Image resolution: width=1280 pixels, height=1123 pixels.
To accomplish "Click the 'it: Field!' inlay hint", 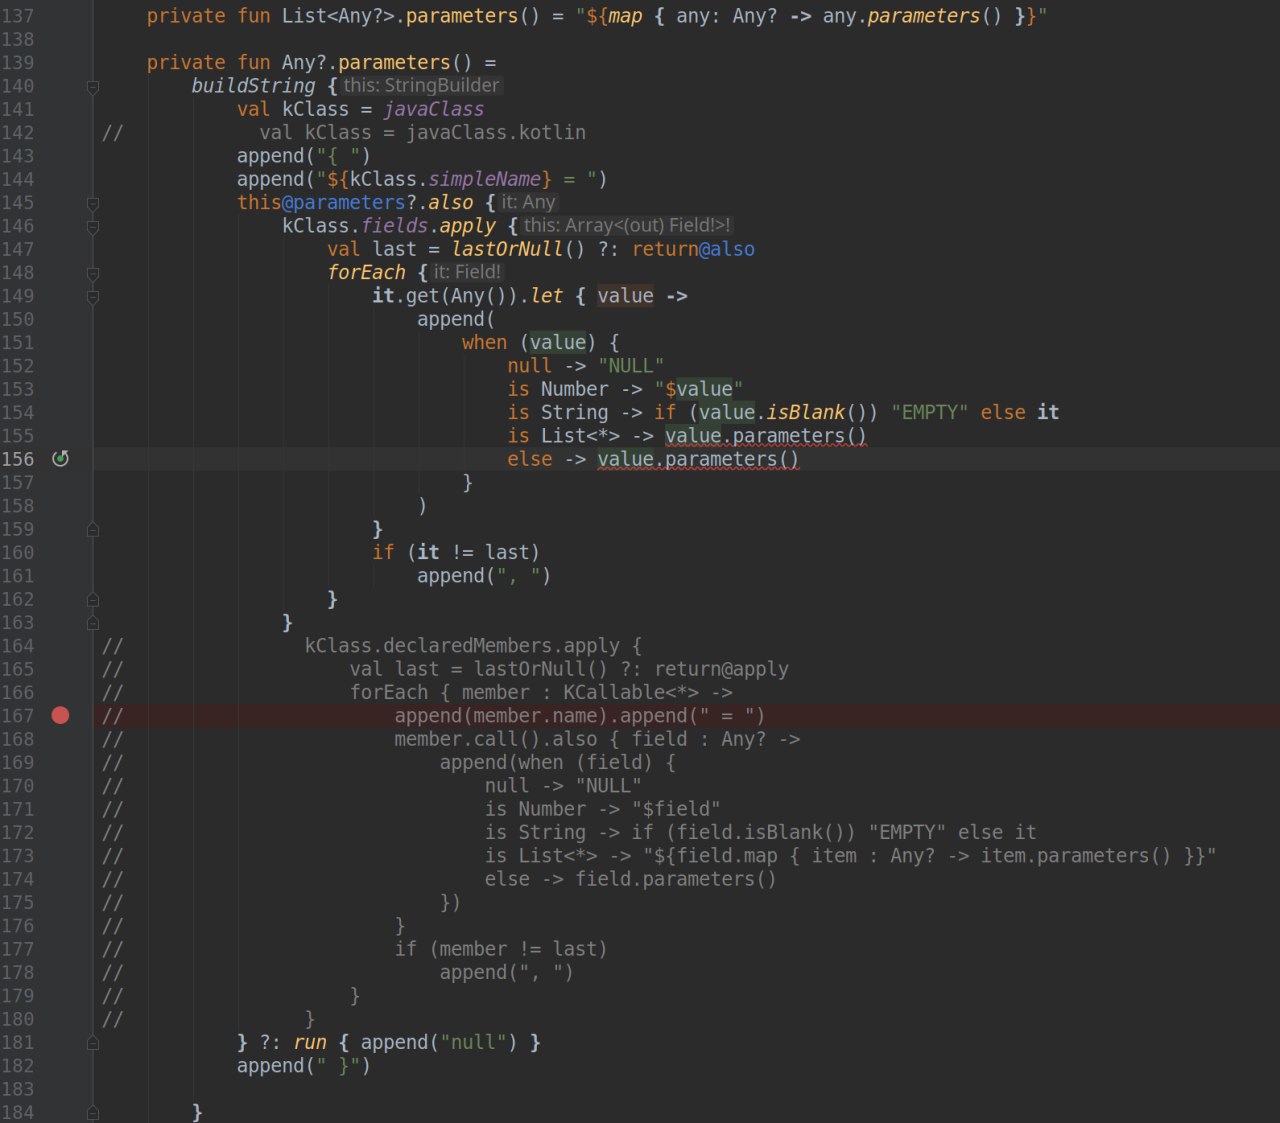I will pyautogui.click(x=467, y=272).
